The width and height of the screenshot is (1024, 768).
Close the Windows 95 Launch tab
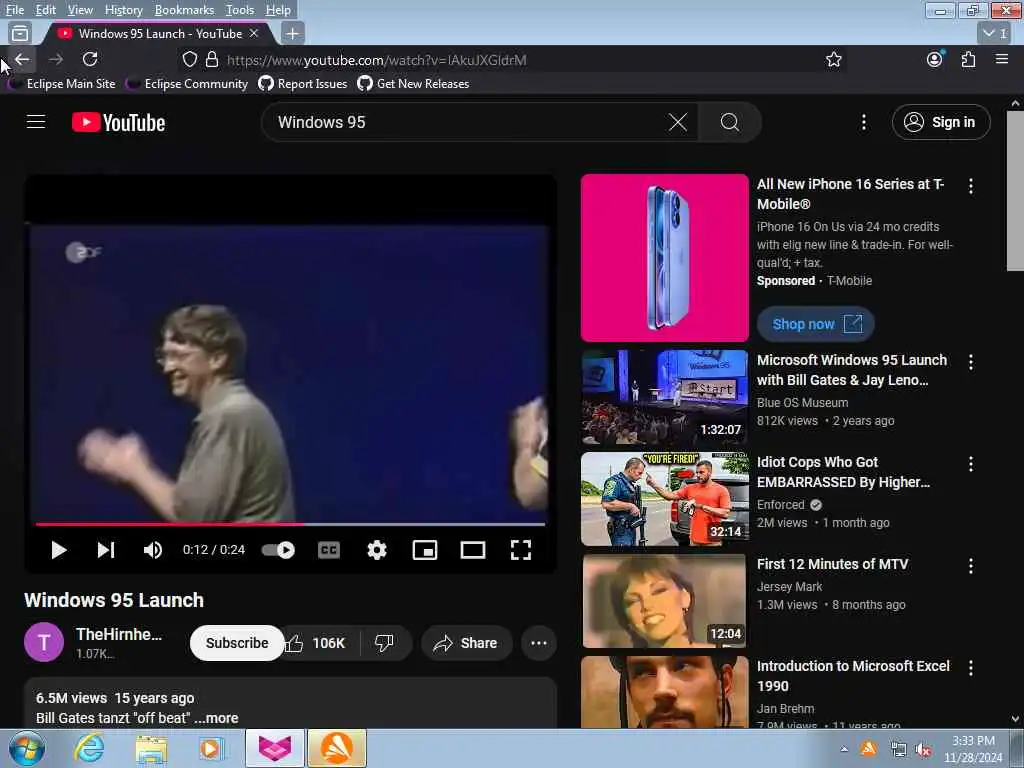[x=254, y=33]
